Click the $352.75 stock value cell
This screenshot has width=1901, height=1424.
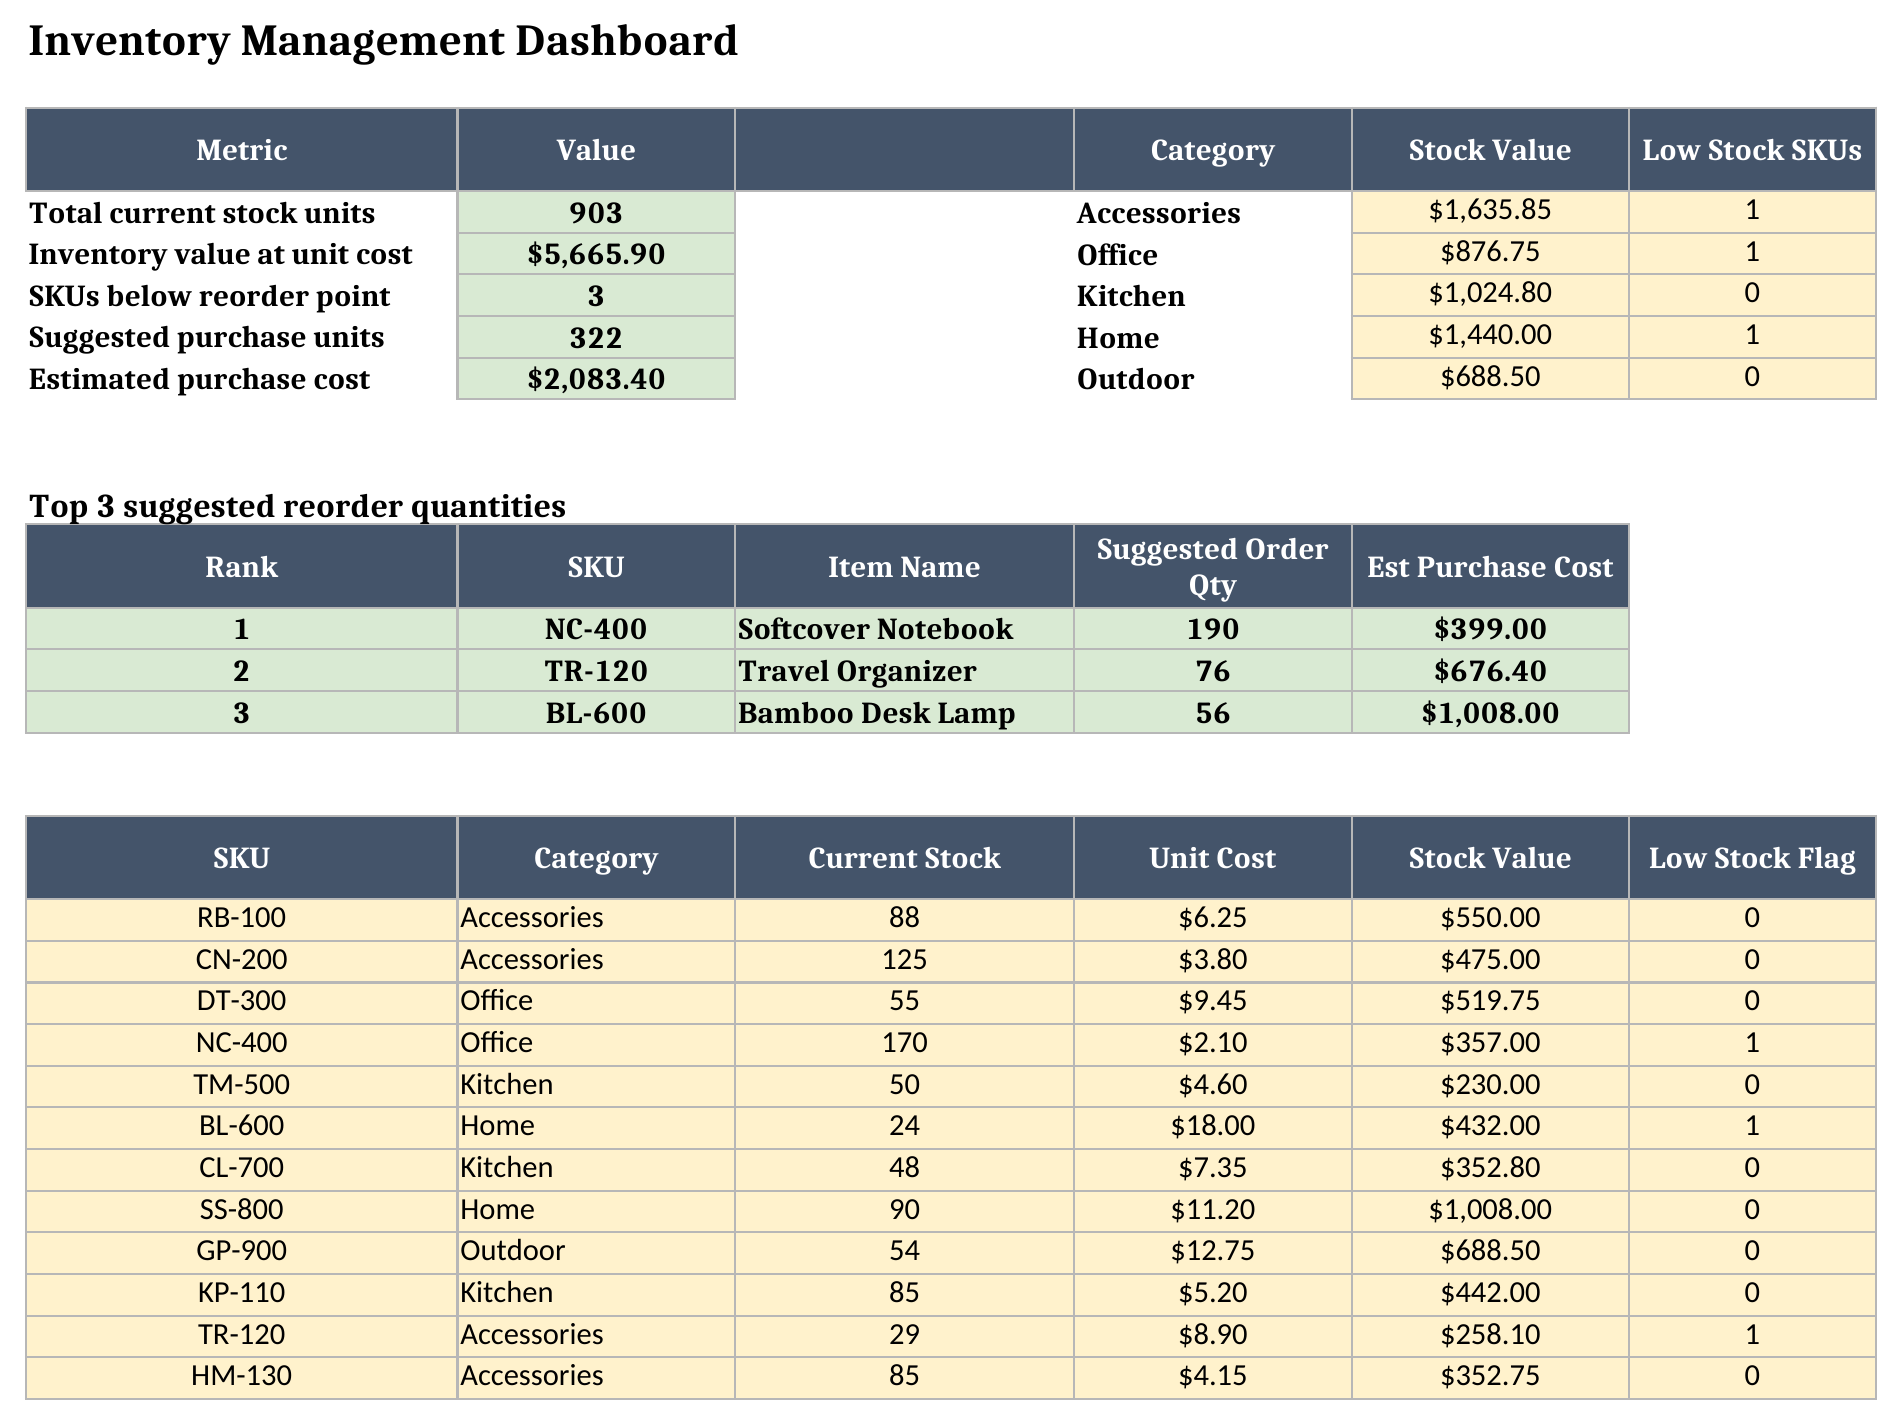click(1490, 1376)
